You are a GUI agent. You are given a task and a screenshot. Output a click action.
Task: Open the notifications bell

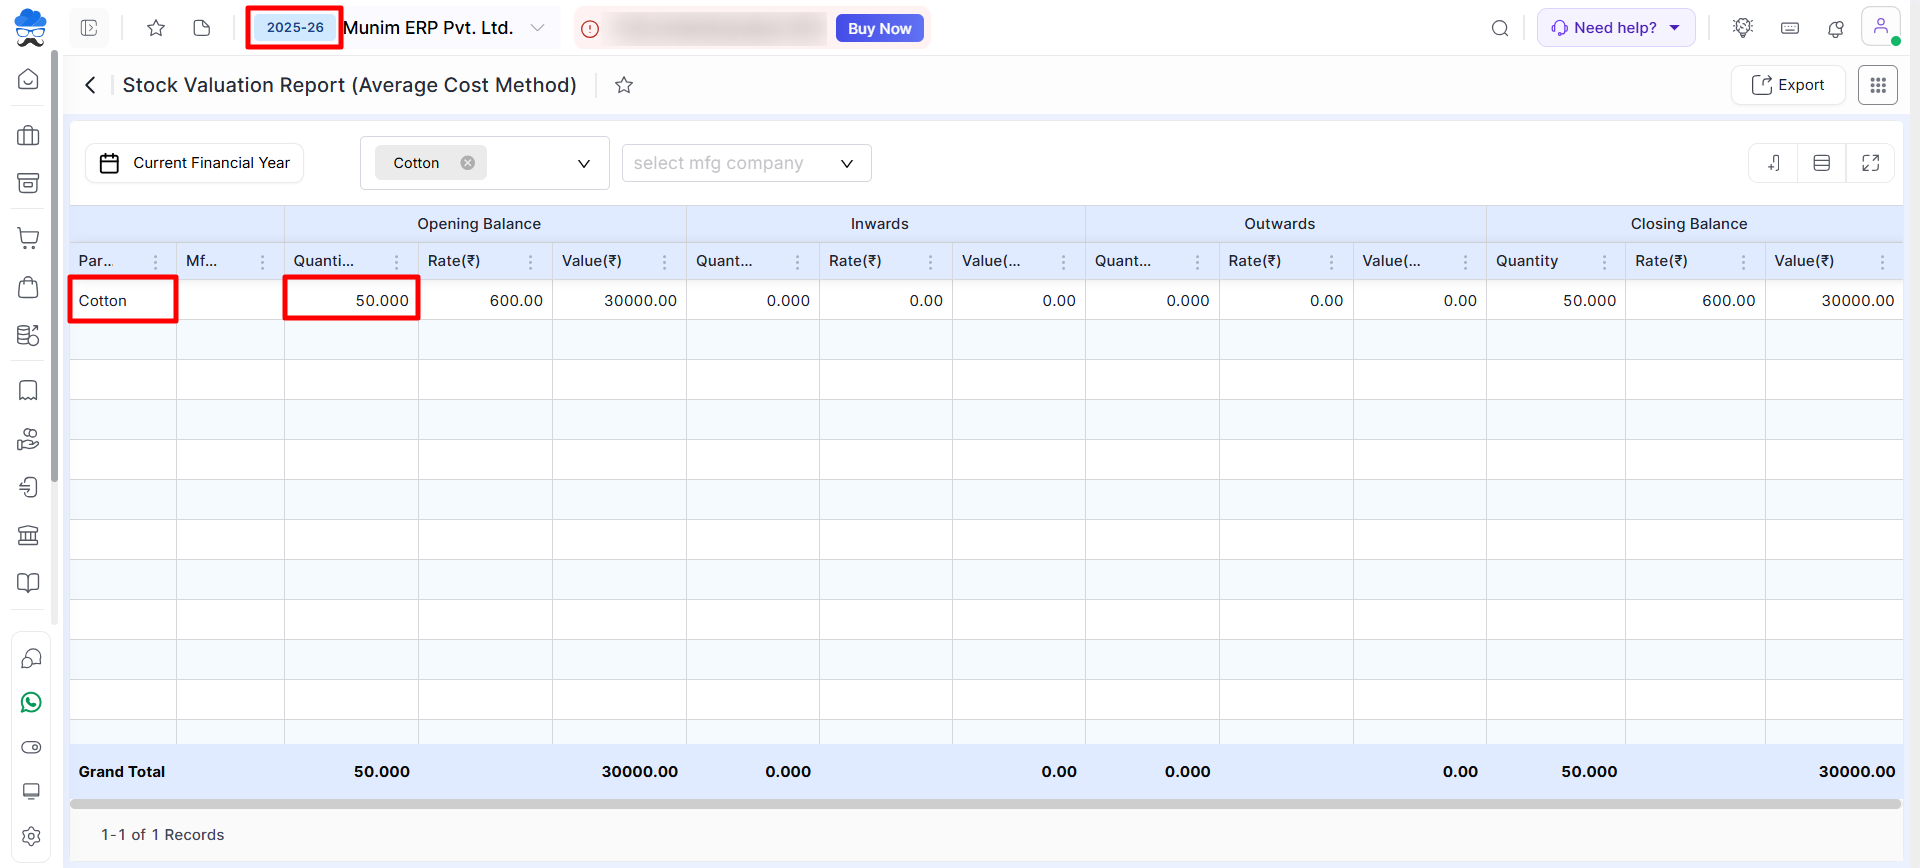tap(1836, 28)
